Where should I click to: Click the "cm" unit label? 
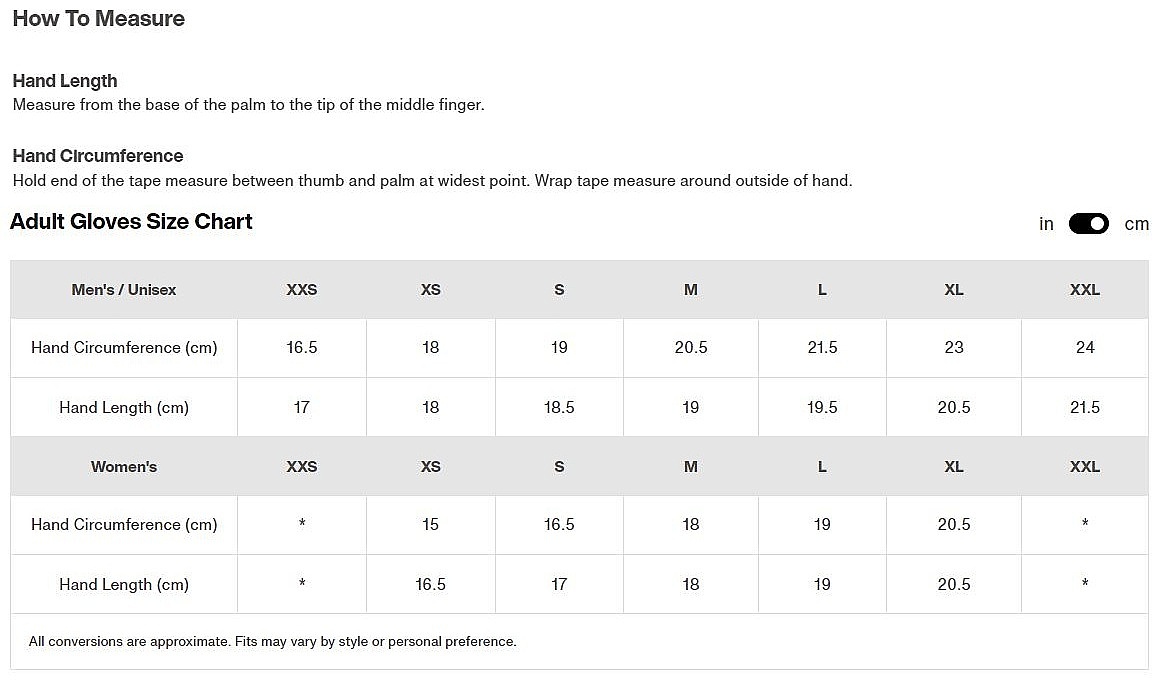tap(1136, 224)
